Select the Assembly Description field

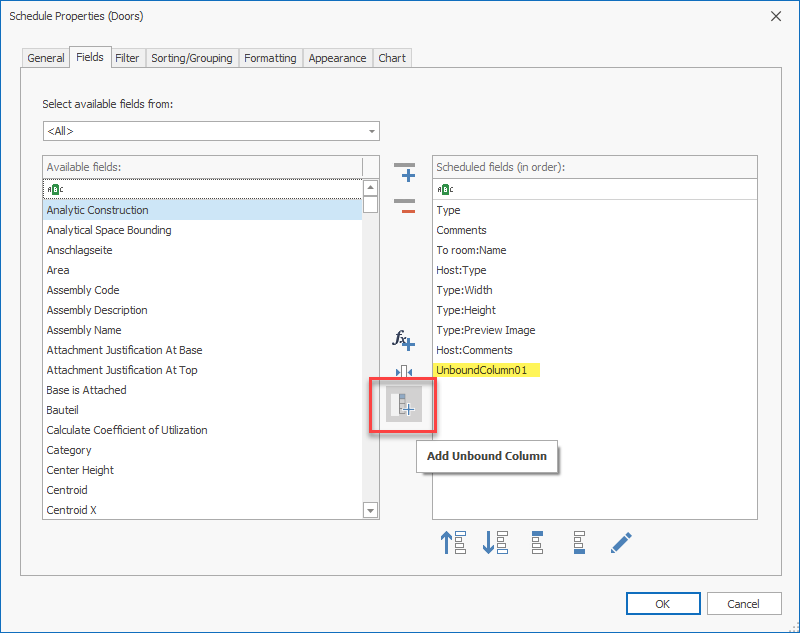pyautogui.click(x=203, y=310)
